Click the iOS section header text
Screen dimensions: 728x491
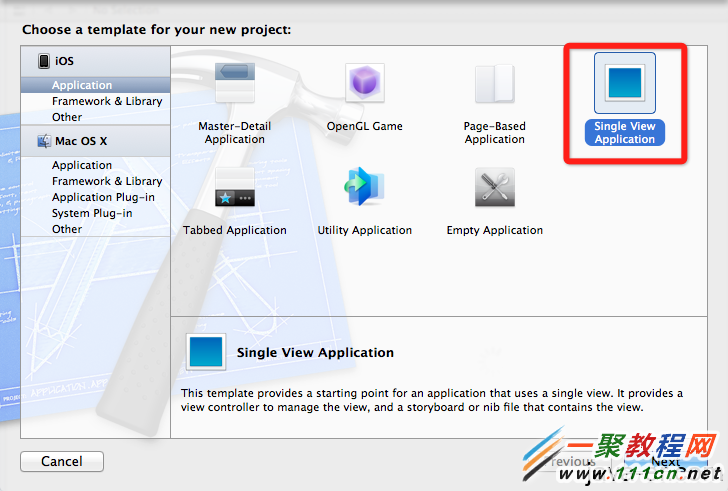tap(64, 61)
